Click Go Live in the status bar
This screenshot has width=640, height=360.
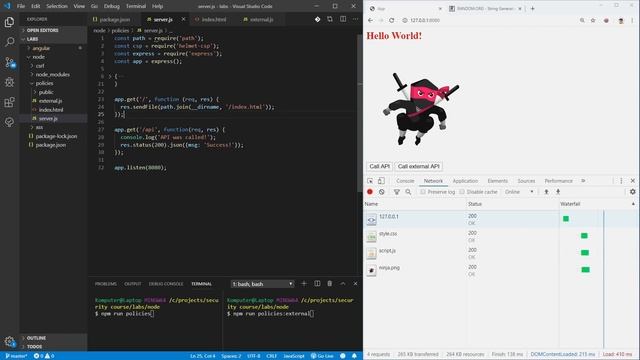(322, 356)
